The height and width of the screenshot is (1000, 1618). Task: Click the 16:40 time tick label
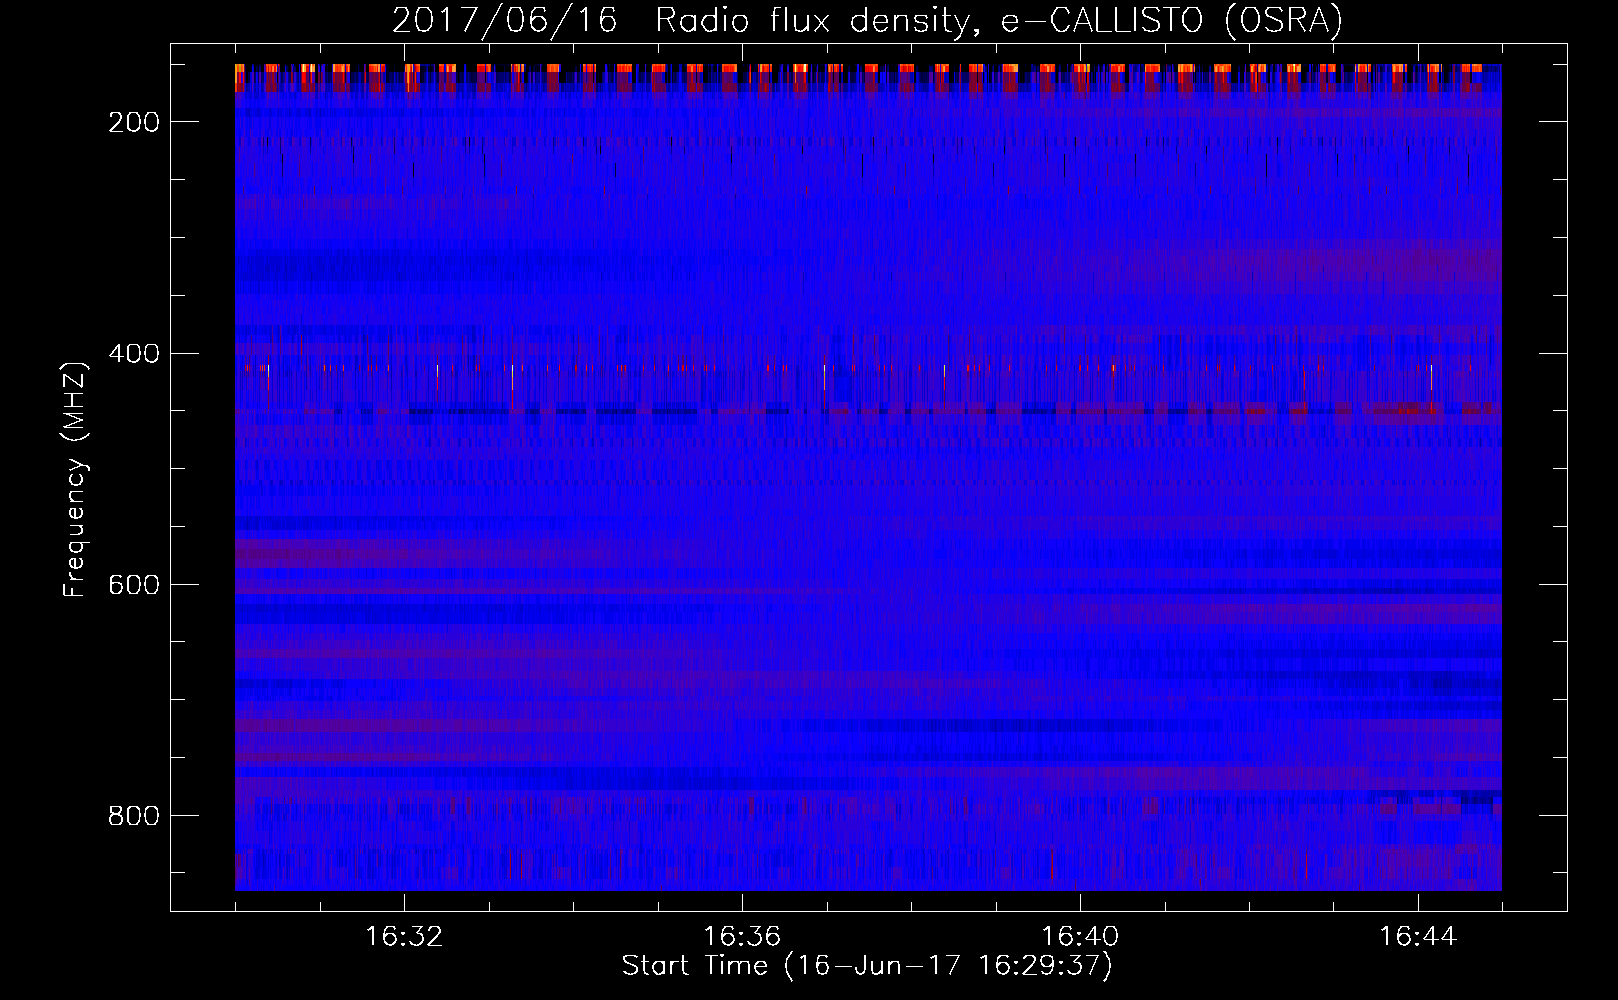point(1080,937)
